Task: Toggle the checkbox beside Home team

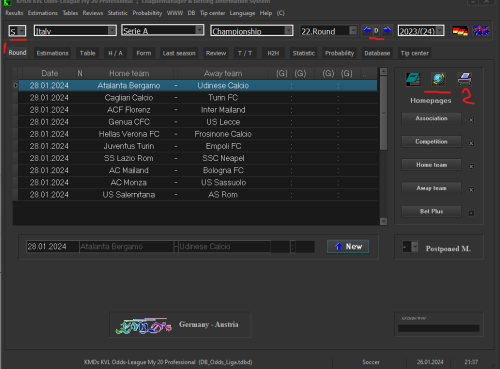Action: [x=471, y=166]
